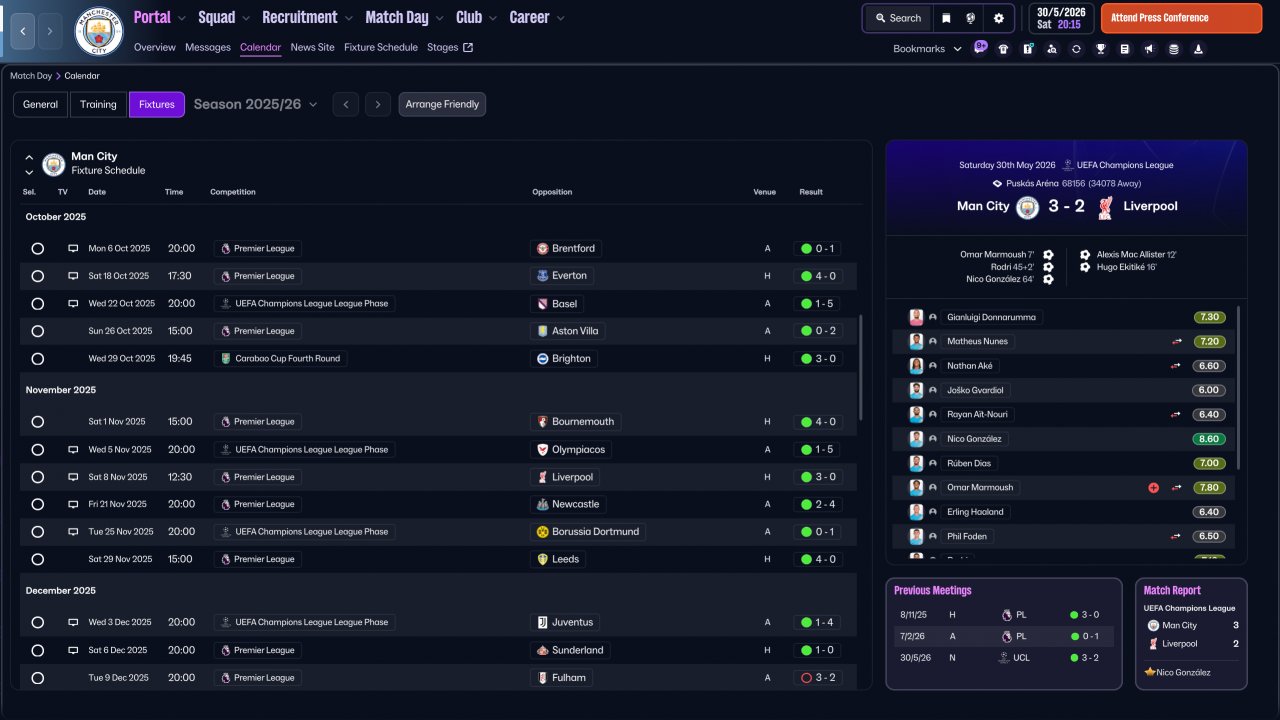Viewport: 1280px width, 720px height.
Task: Click the Arrange Friendly button
Action: 442,104
